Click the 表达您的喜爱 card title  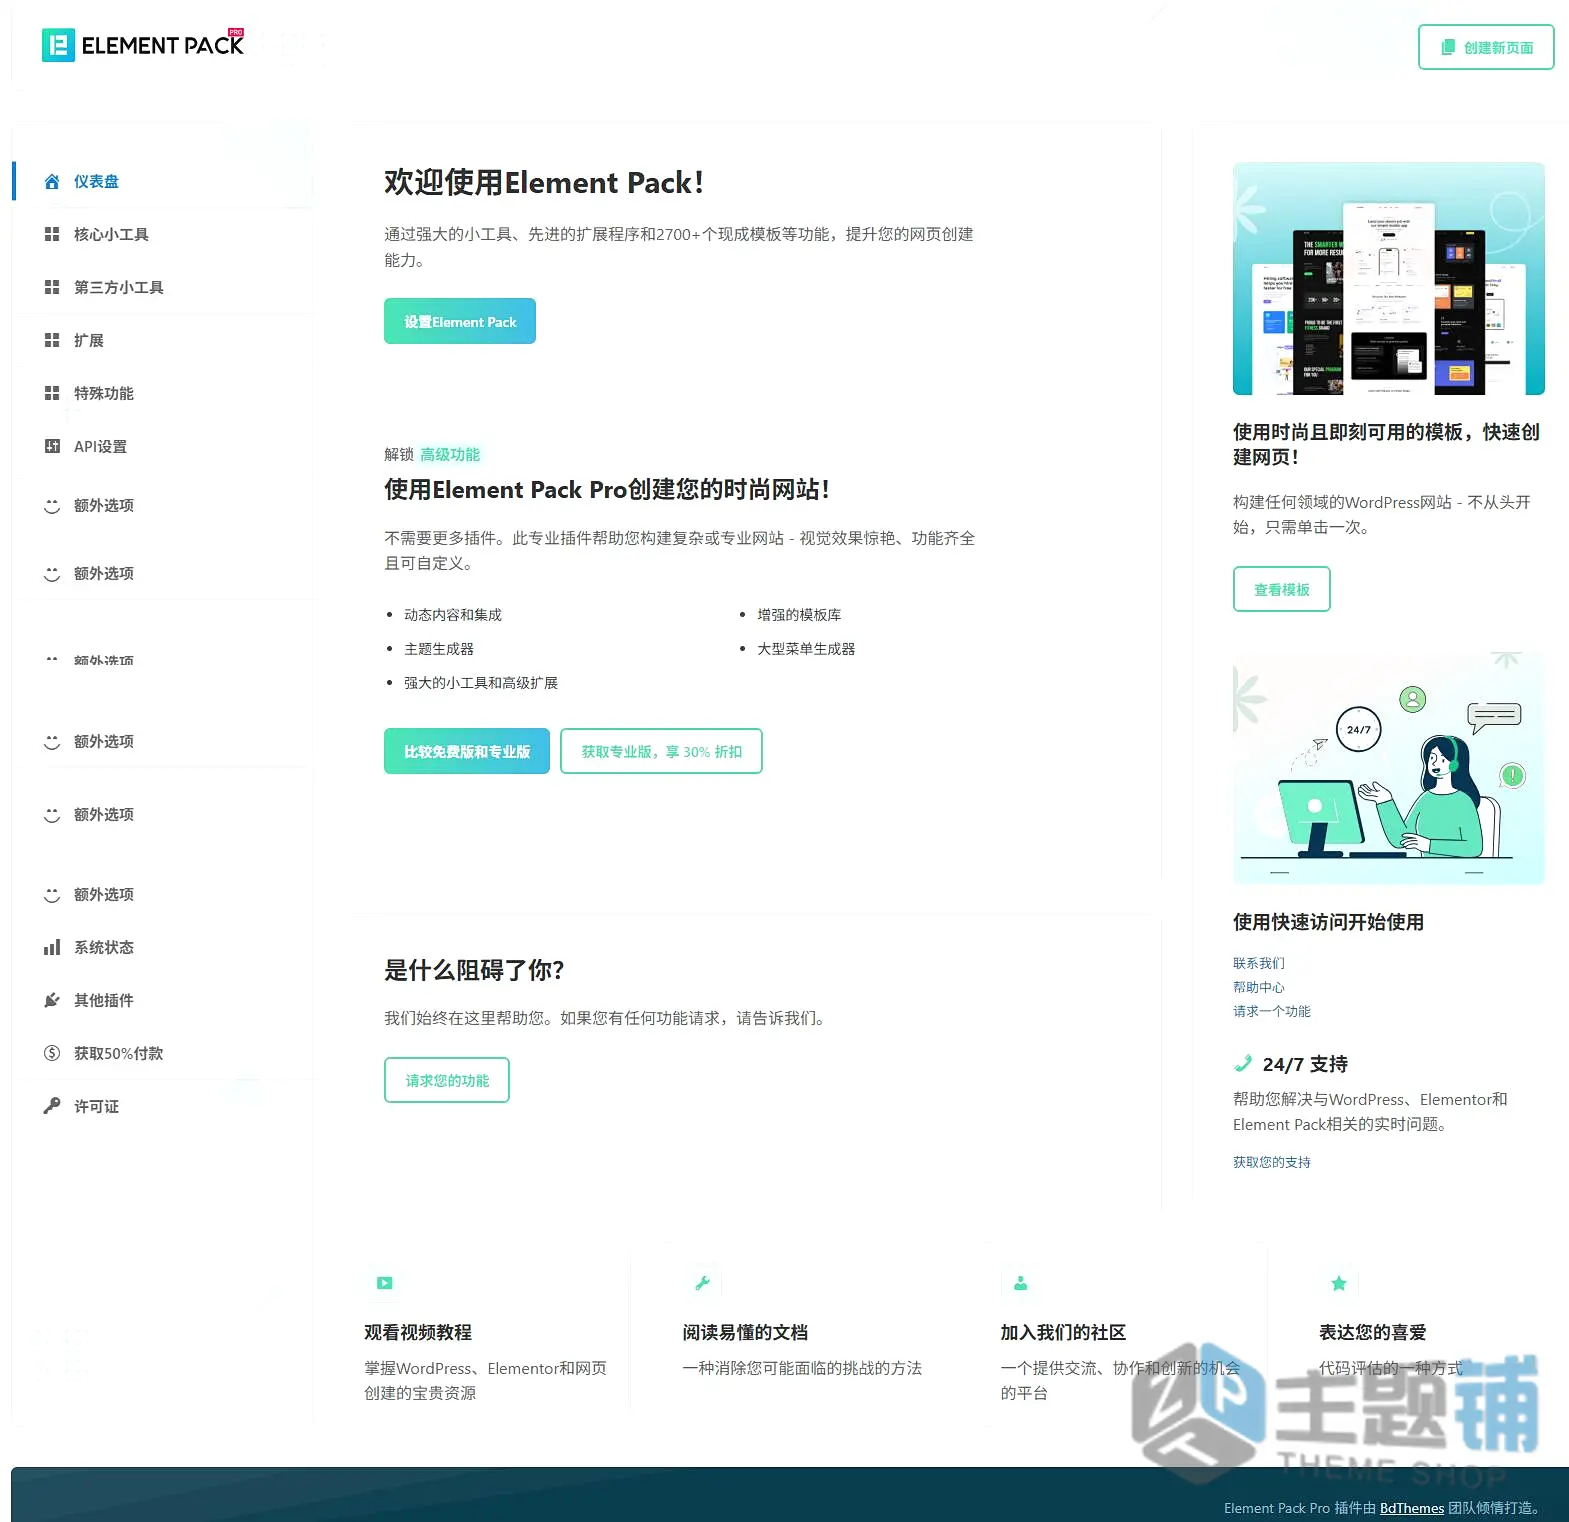(x=1372, y=1332)
